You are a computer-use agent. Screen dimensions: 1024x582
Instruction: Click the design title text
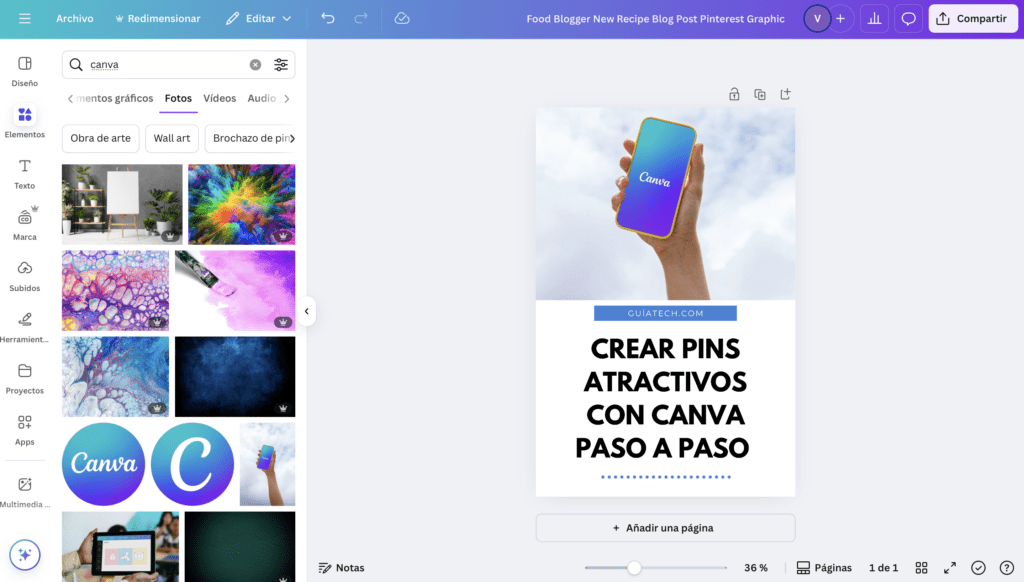[x=655, y=18]
